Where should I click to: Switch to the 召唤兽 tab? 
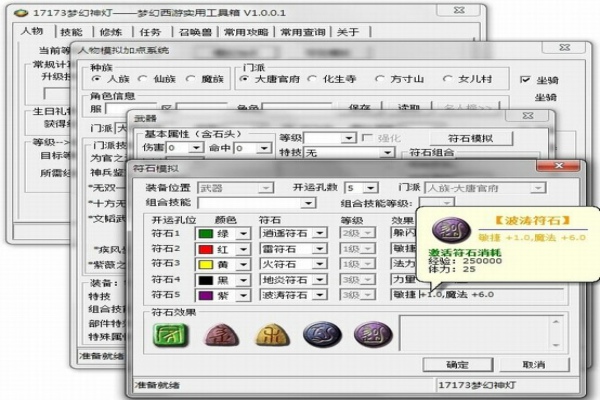point(195,32)
